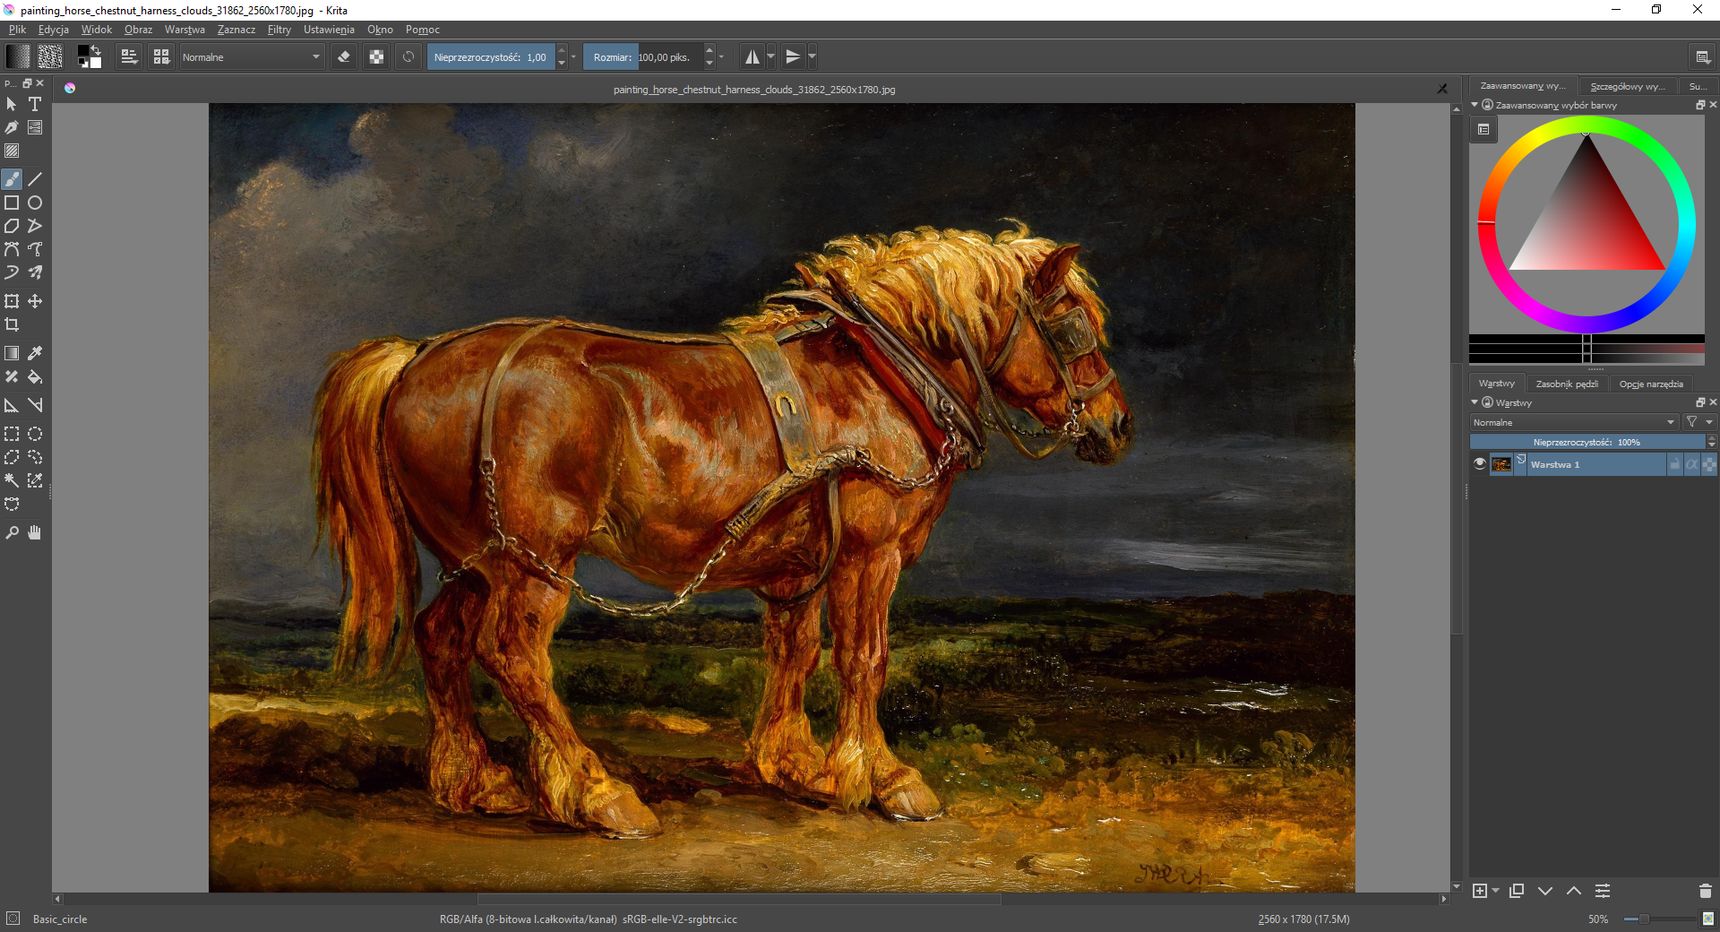Open horizontal mirror options dropdown
This screenshot has width=1720, height=932.
coord(771,57)
